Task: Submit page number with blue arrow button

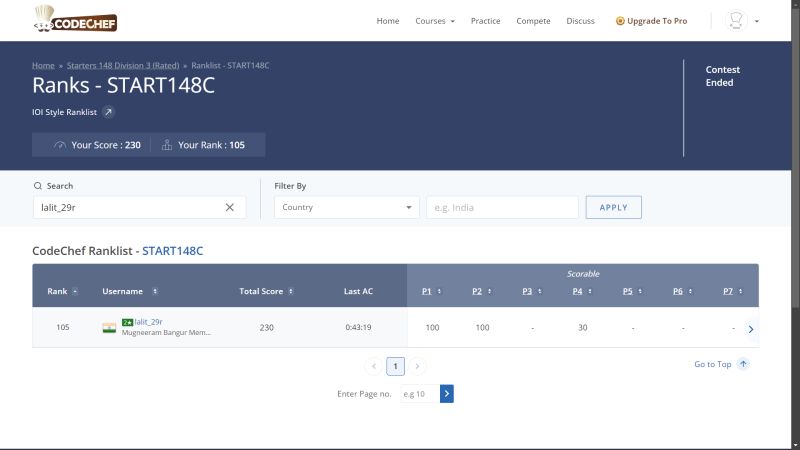Action: [x=447, y=394]
